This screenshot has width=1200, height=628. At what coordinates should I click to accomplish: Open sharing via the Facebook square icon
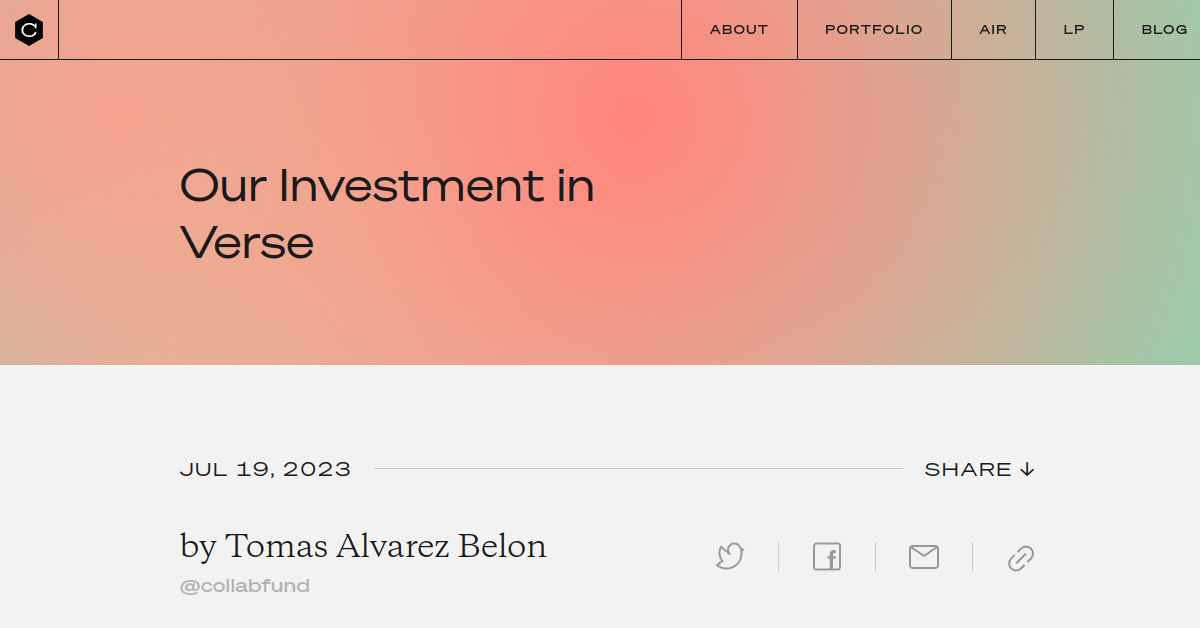click(827, 557)
